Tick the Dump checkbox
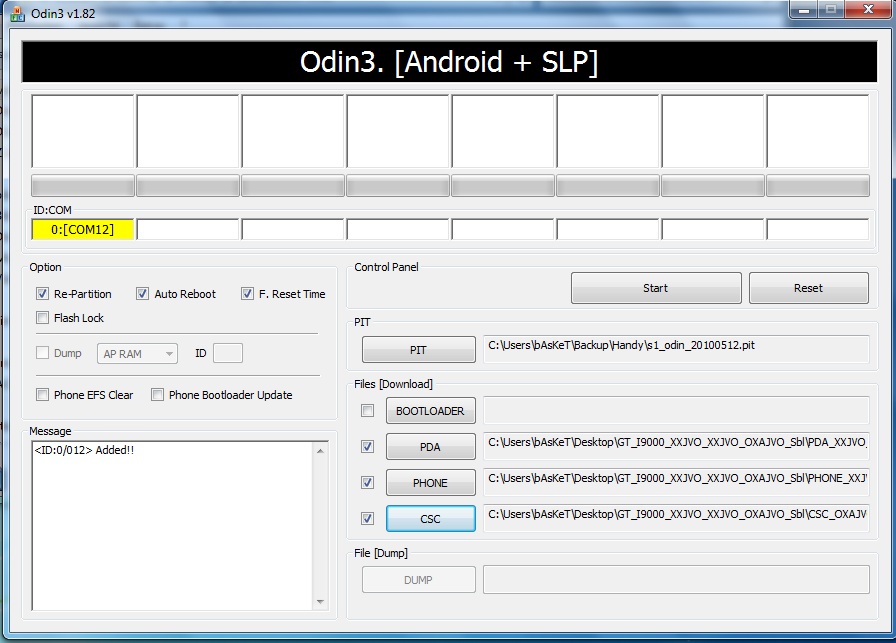The height and width of the screenshot is (643, 896). click(x=42, y=353)
